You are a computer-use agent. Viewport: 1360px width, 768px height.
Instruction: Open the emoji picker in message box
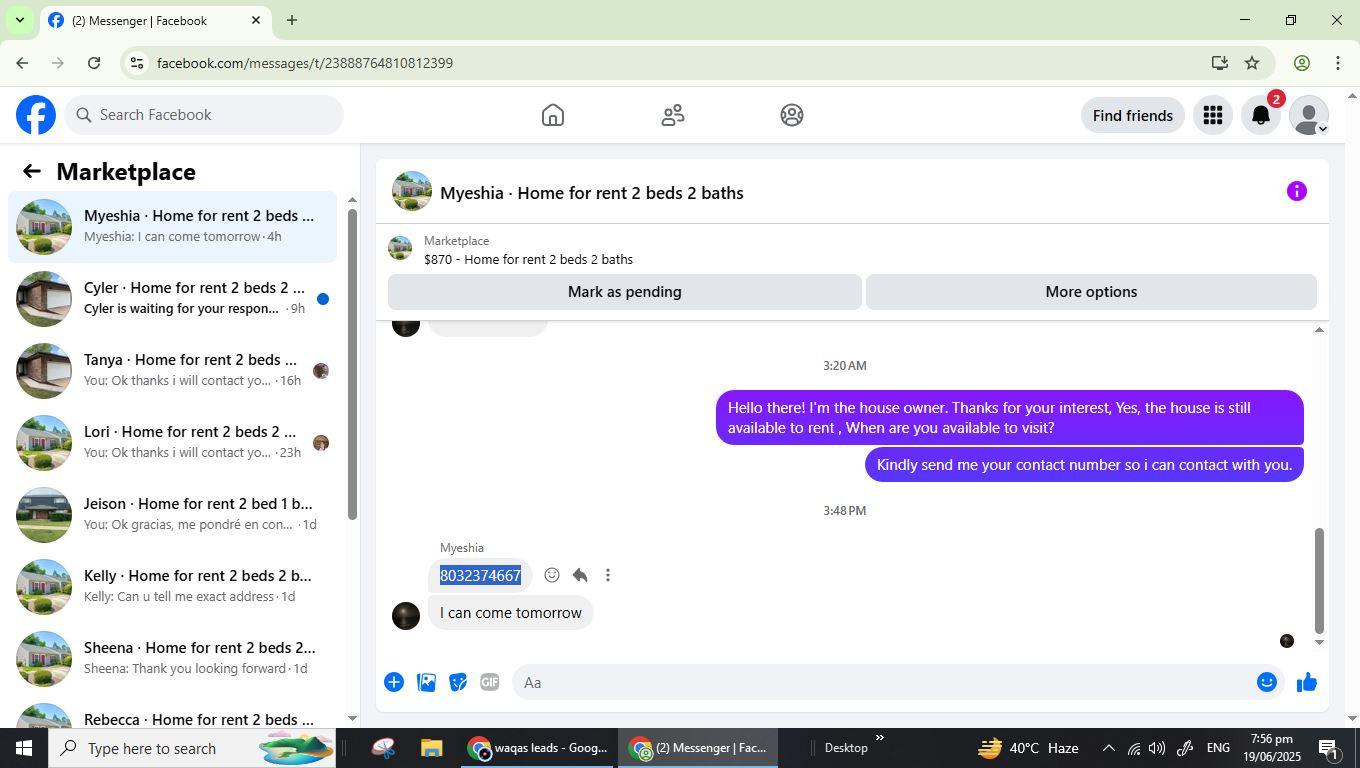click(1267, 682)
